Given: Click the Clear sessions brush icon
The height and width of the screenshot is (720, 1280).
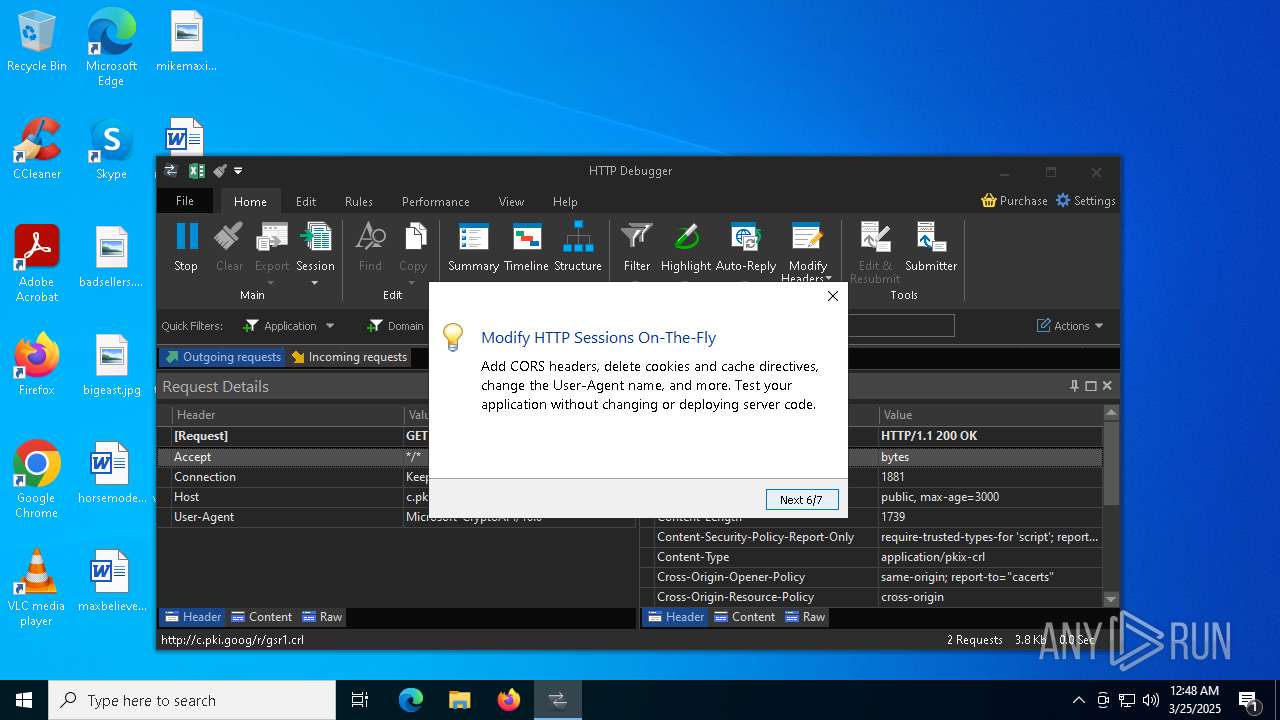Looking at the screenshot, I should coord(229,236).
